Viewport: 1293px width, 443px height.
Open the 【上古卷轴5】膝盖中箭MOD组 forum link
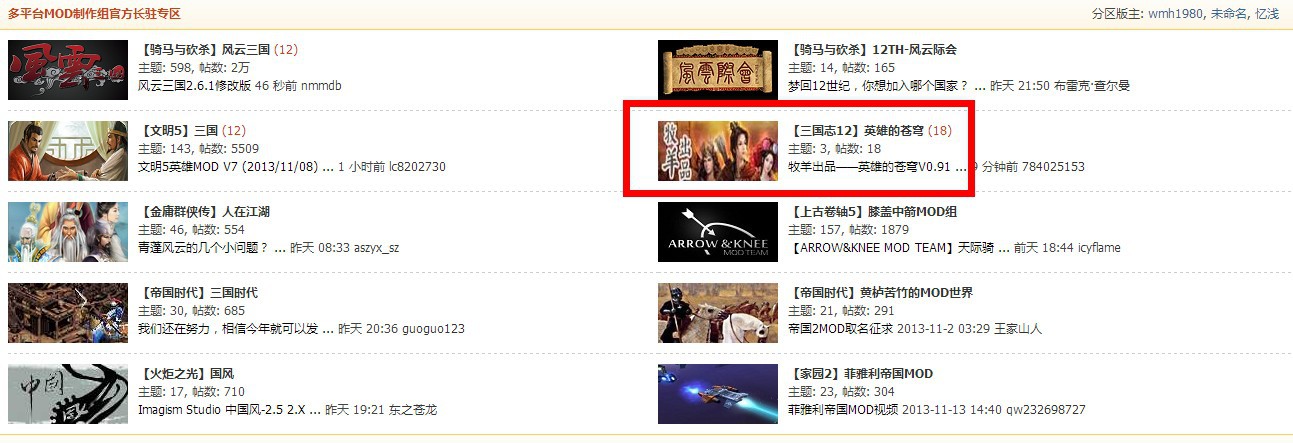[872, 211]
